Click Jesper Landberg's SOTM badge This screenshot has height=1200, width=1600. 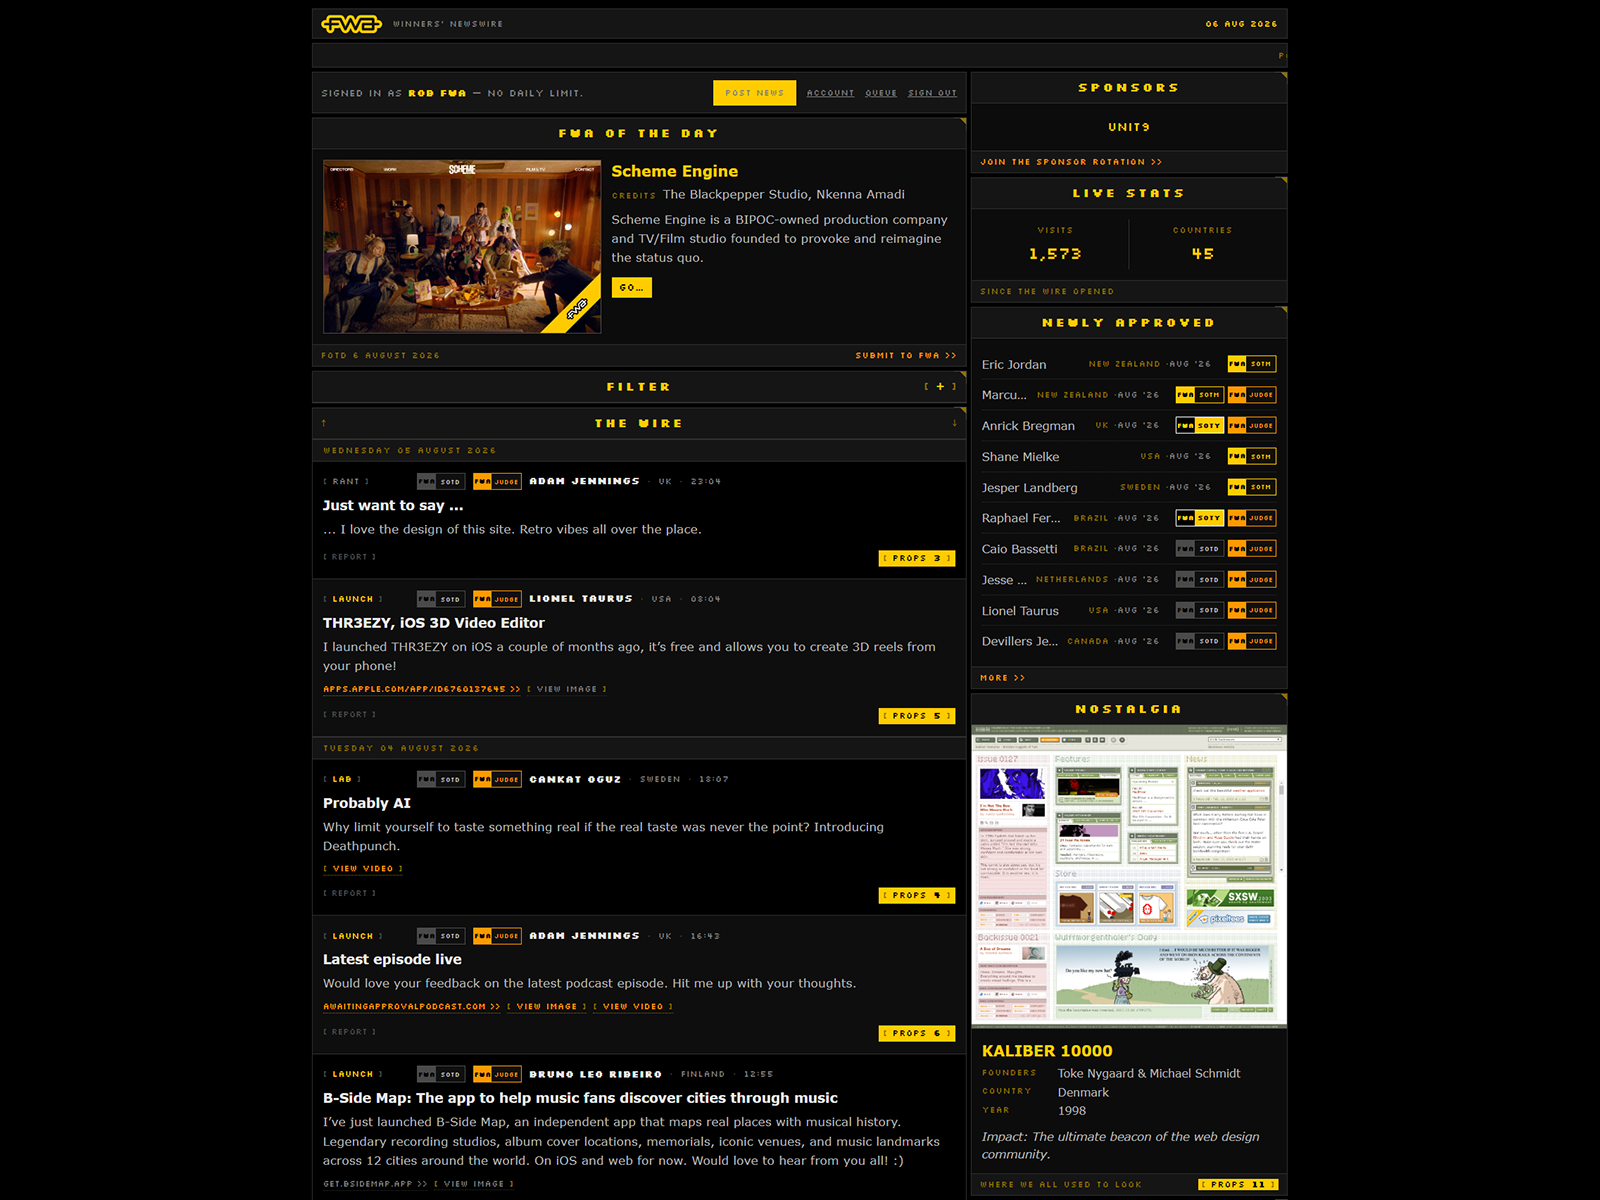click(1252, 487)
